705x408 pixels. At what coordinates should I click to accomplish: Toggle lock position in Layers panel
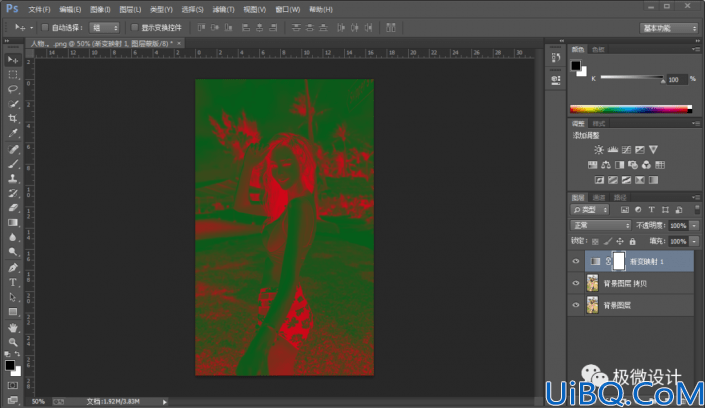pos(620,242)
